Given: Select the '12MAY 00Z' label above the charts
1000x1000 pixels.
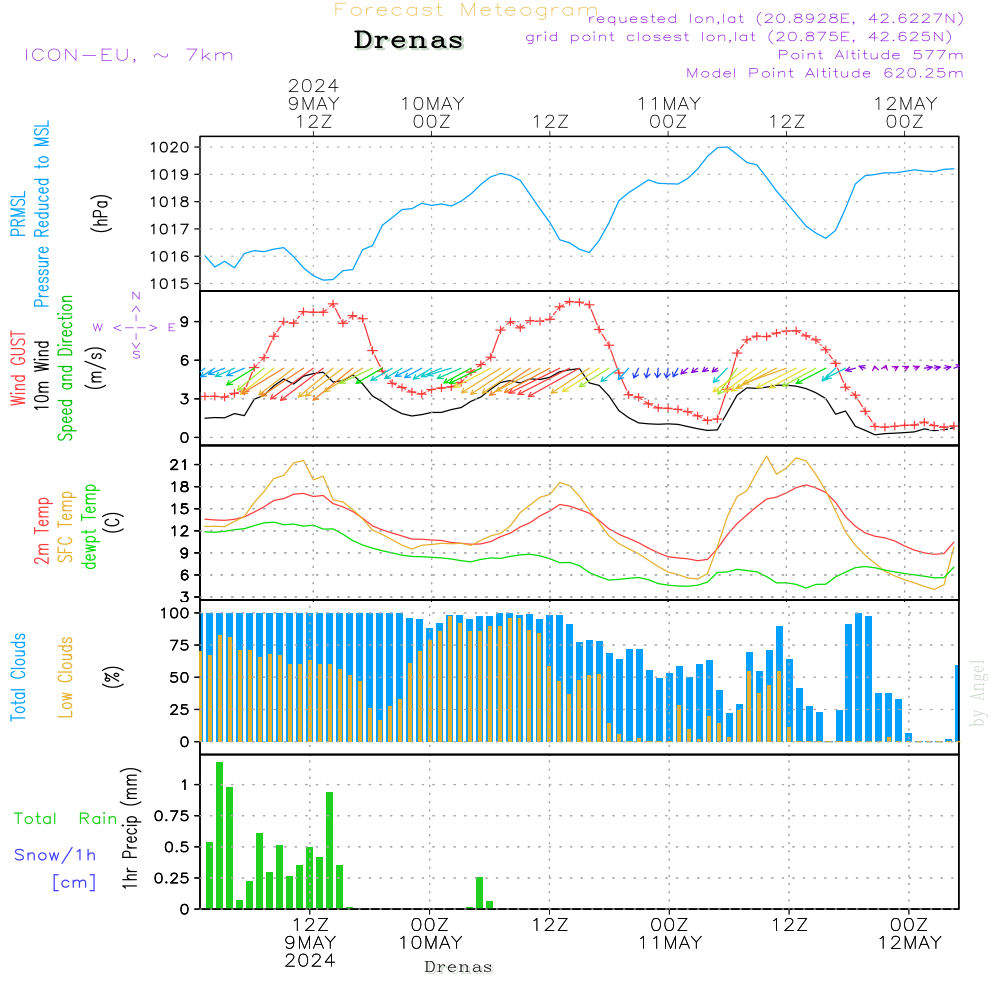Looking at the screenshot, I should click(x=905, y=112).
